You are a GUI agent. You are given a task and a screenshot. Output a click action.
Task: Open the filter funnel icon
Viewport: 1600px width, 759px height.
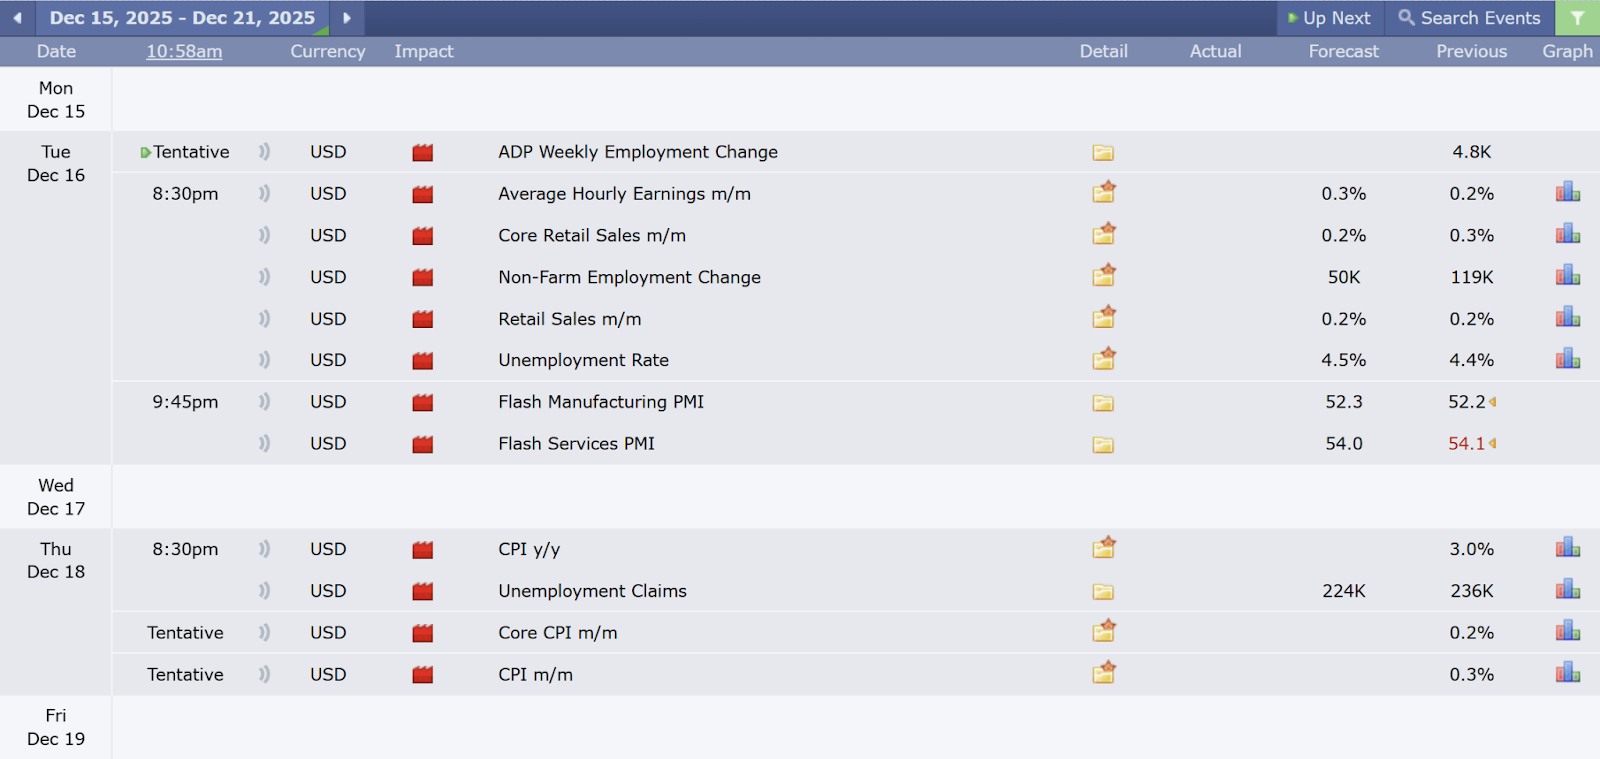click(x=1577, y=18)
